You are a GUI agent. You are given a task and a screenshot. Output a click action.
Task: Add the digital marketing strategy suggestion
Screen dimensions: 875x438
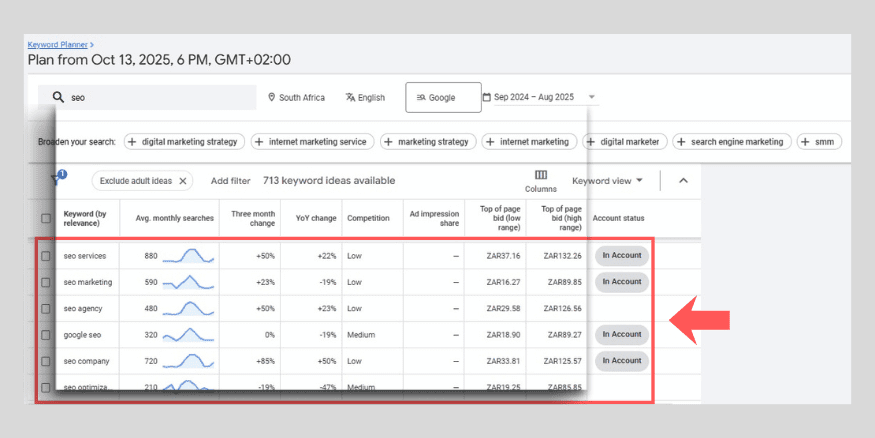pos(183,142)
